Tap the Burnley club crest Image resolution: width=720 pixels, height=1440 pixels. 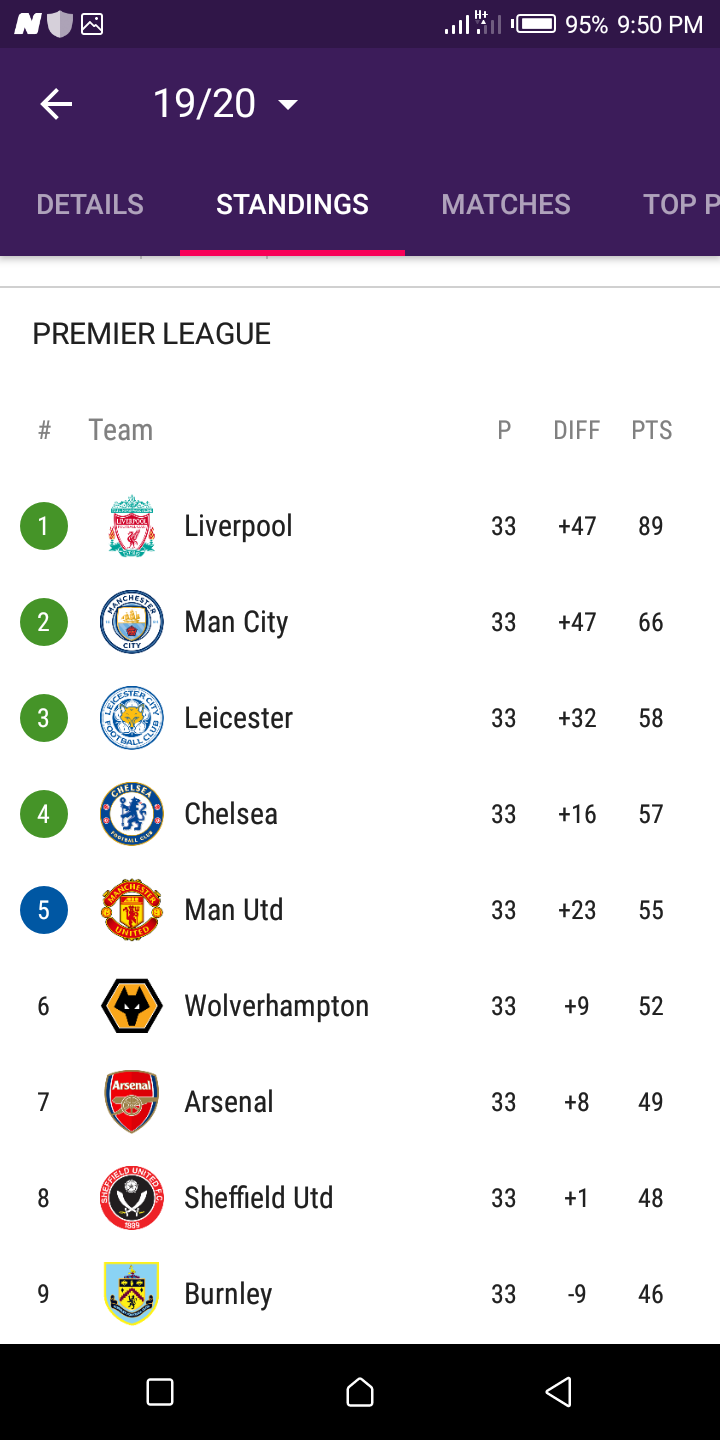coord(132,1294)
